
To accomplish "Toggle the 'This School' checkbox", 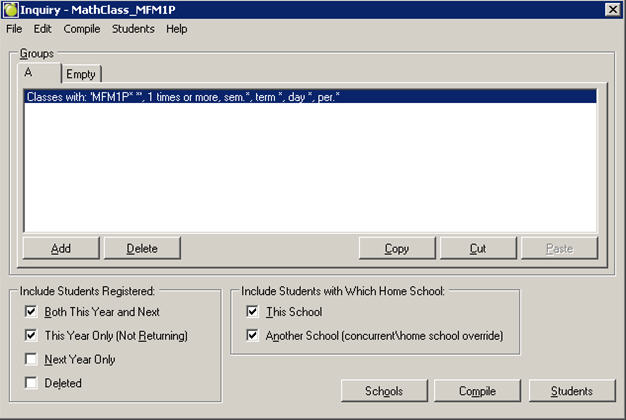I will (x=253, y=313).
